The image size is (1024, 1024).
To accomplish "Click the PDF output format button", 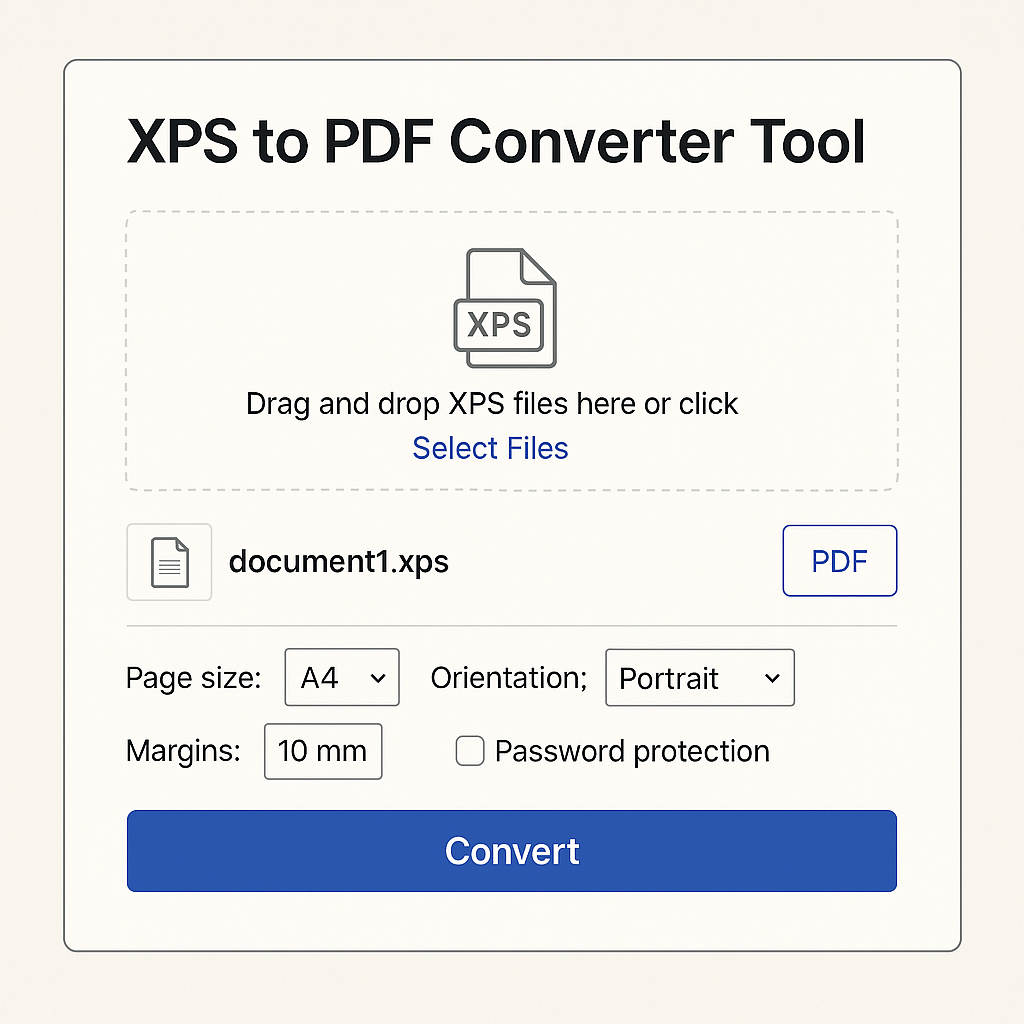I will pos(839,561).
